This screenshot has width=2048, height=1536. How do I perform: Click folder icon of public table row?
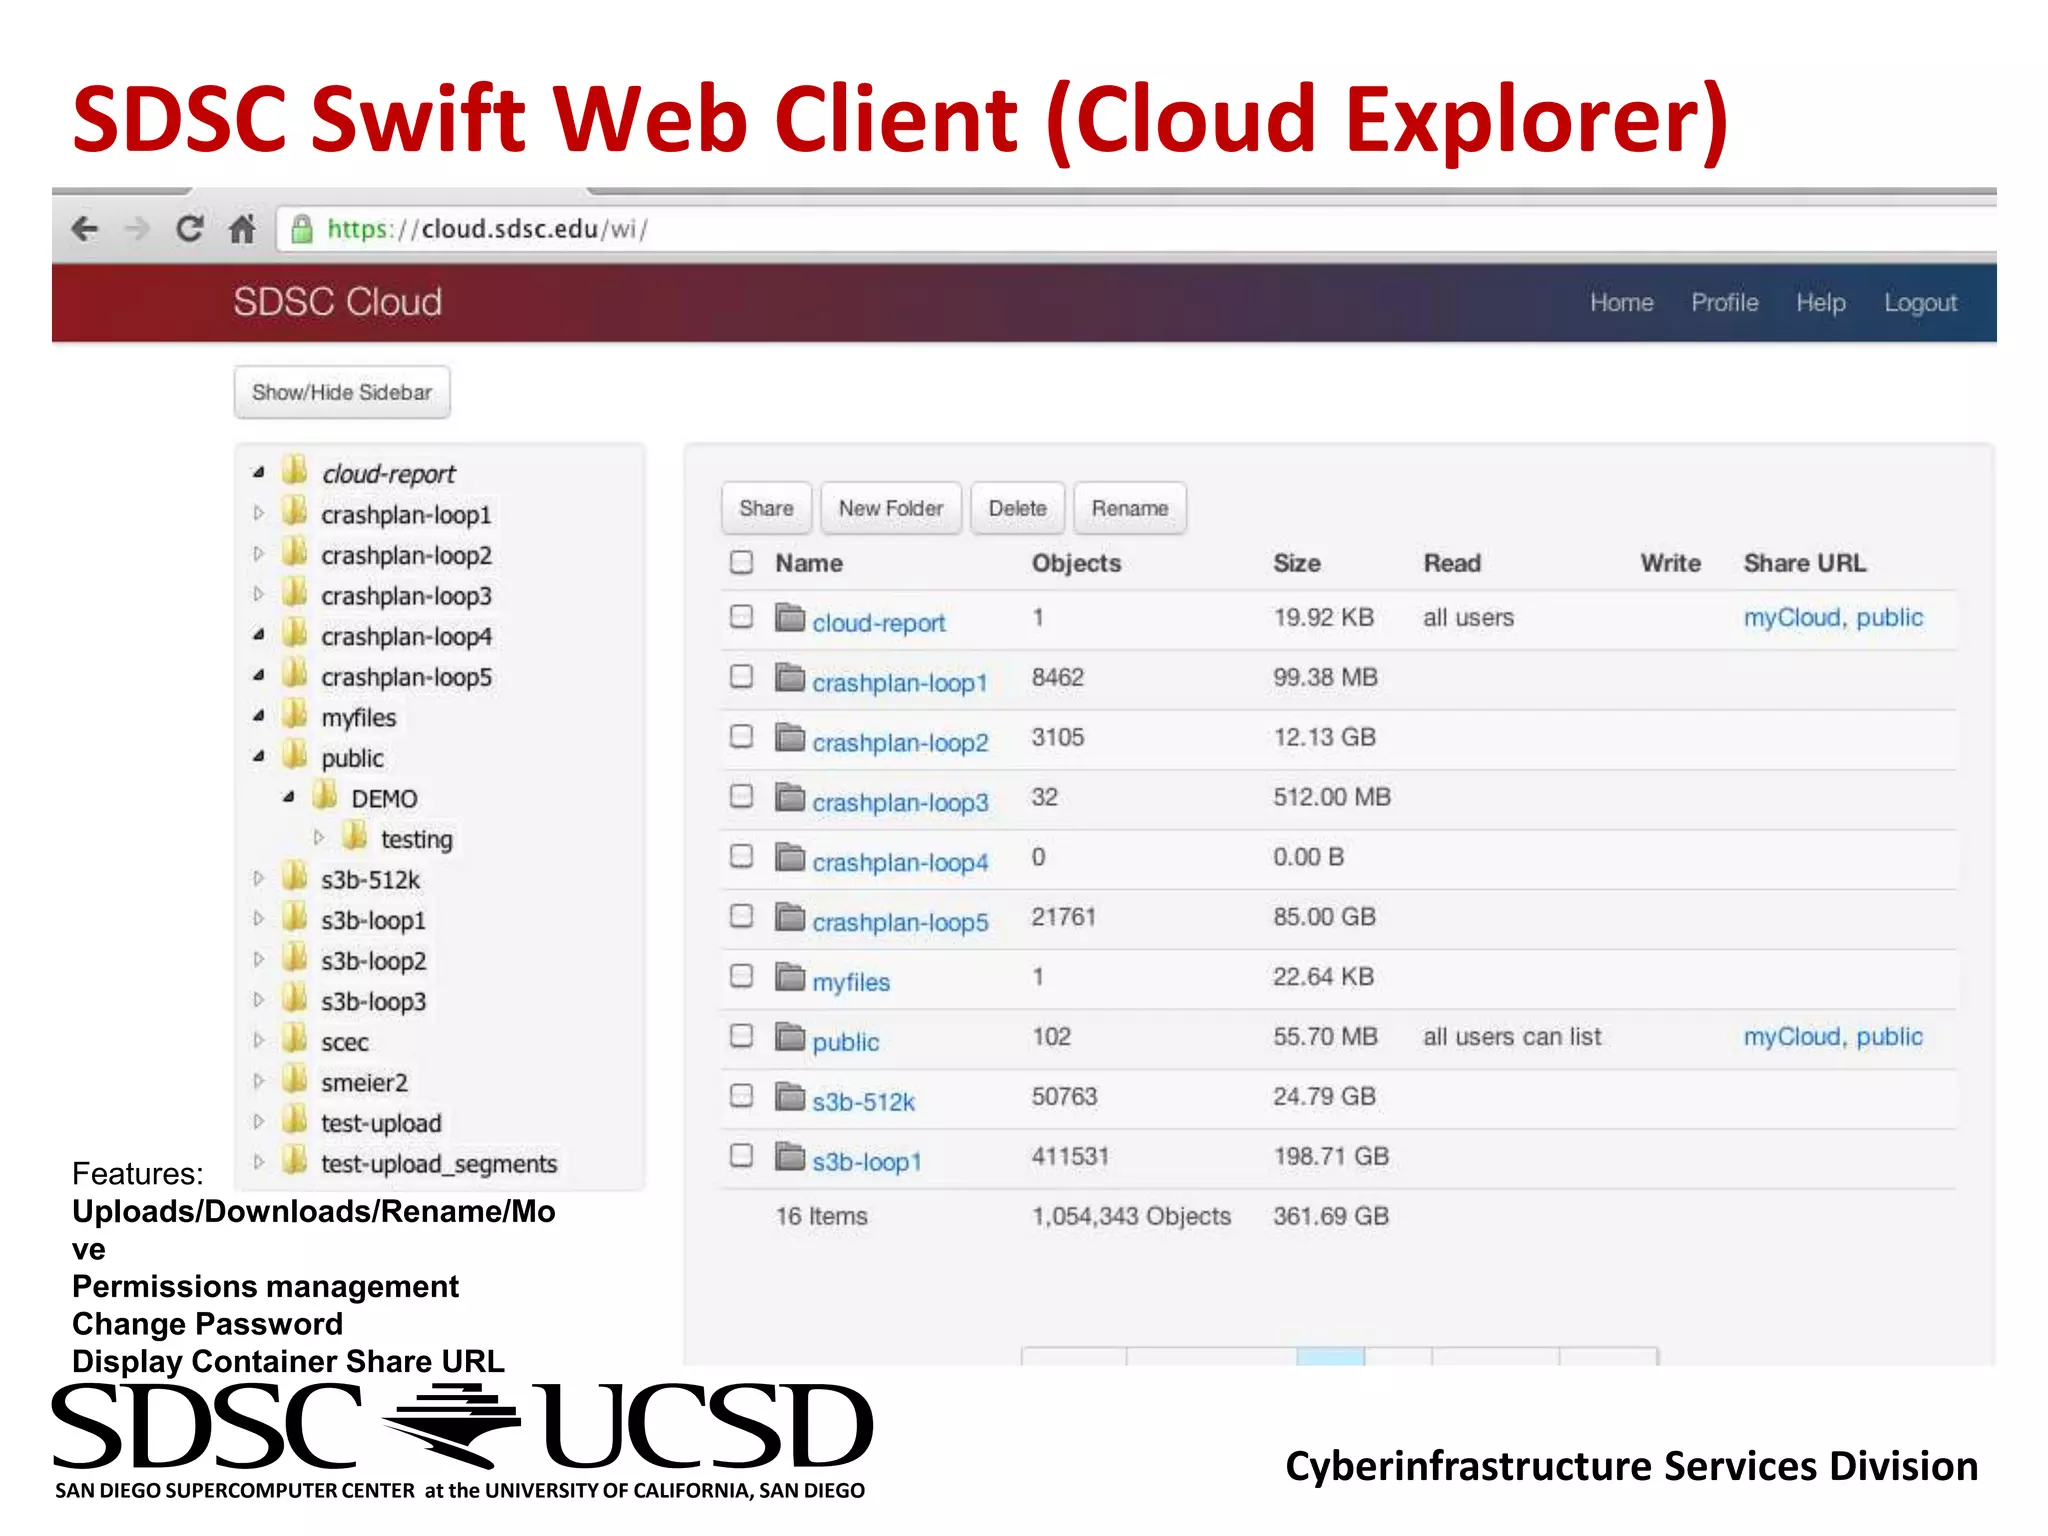click(x=790, y=1037)
